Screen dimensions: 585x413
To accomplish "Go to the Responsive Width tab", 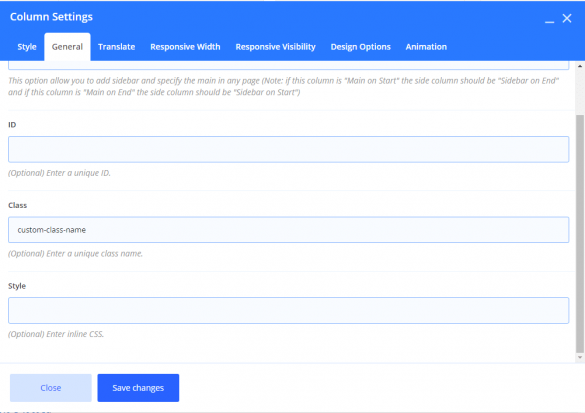I will (x=185, y=47).
